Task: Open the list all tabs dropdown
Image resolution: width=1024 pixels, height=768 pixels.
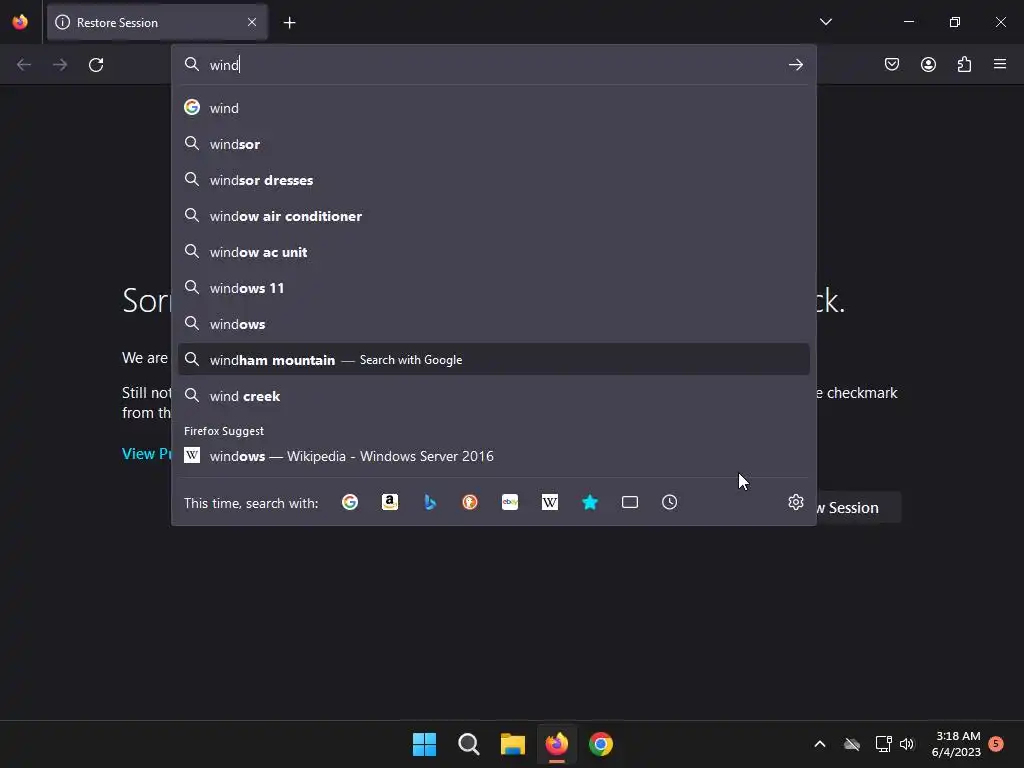Action: point(825,22)
